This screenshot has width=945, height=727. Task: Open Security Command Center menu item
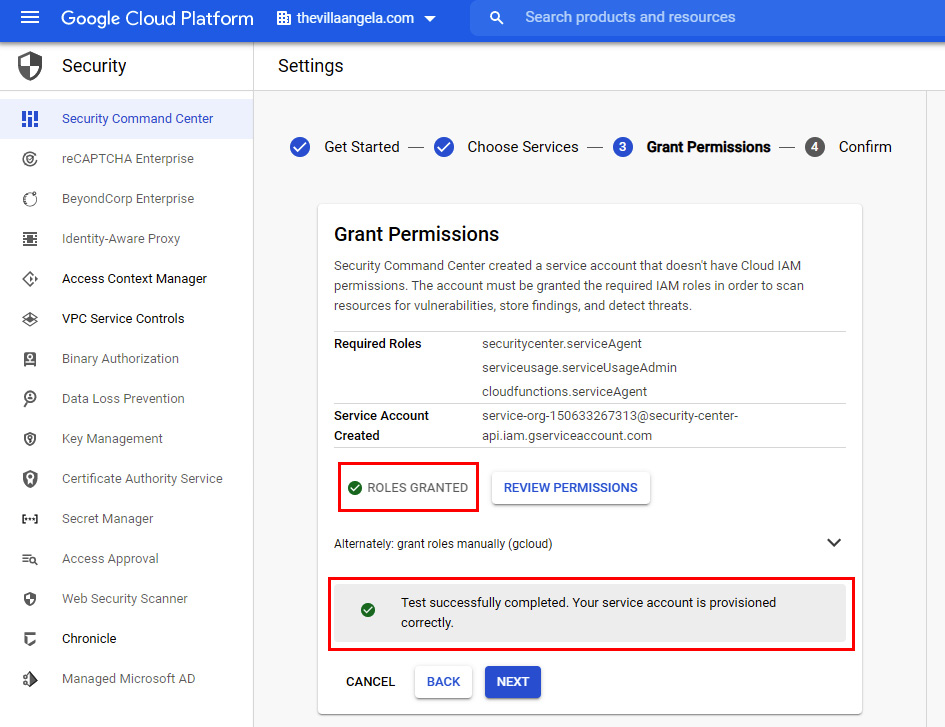click(x=127, y=119)
